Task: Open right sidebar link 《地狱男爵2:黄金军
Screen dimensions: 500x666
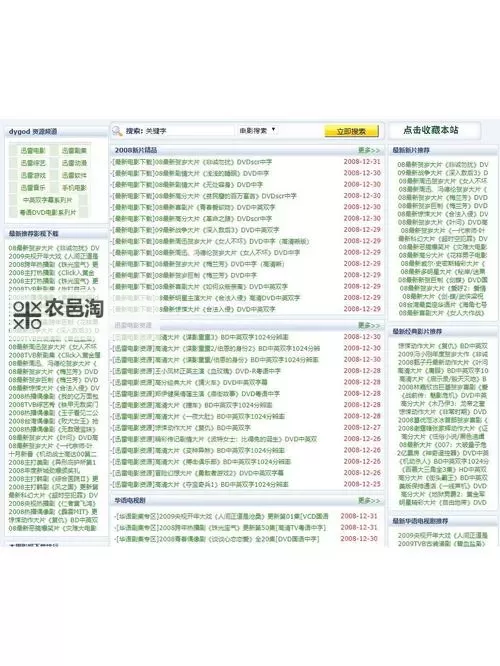Action: click(443, 494)
